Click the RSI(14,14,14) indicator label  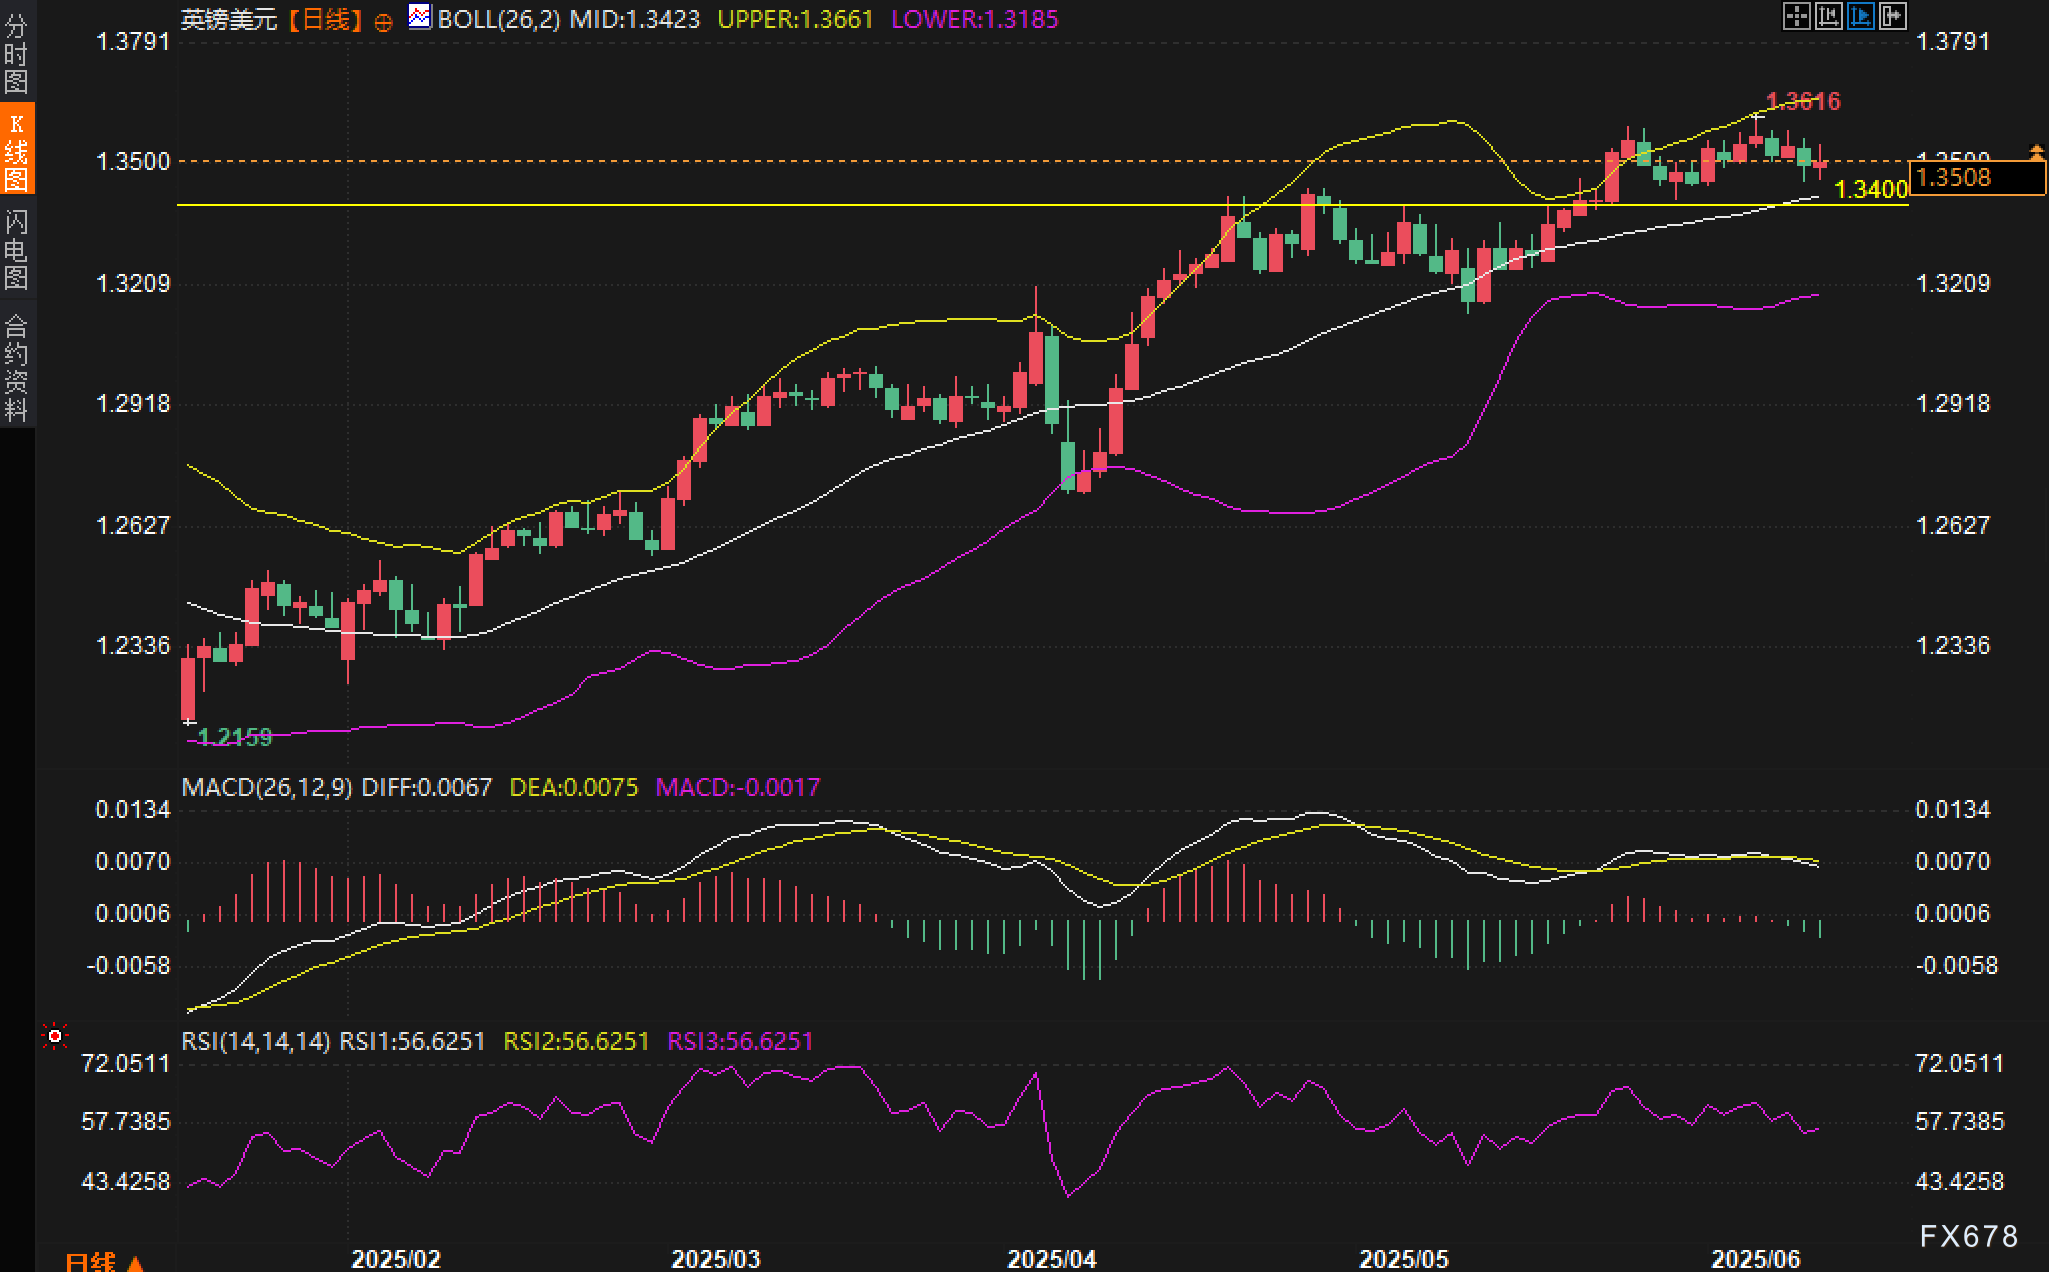[255, 1041]
